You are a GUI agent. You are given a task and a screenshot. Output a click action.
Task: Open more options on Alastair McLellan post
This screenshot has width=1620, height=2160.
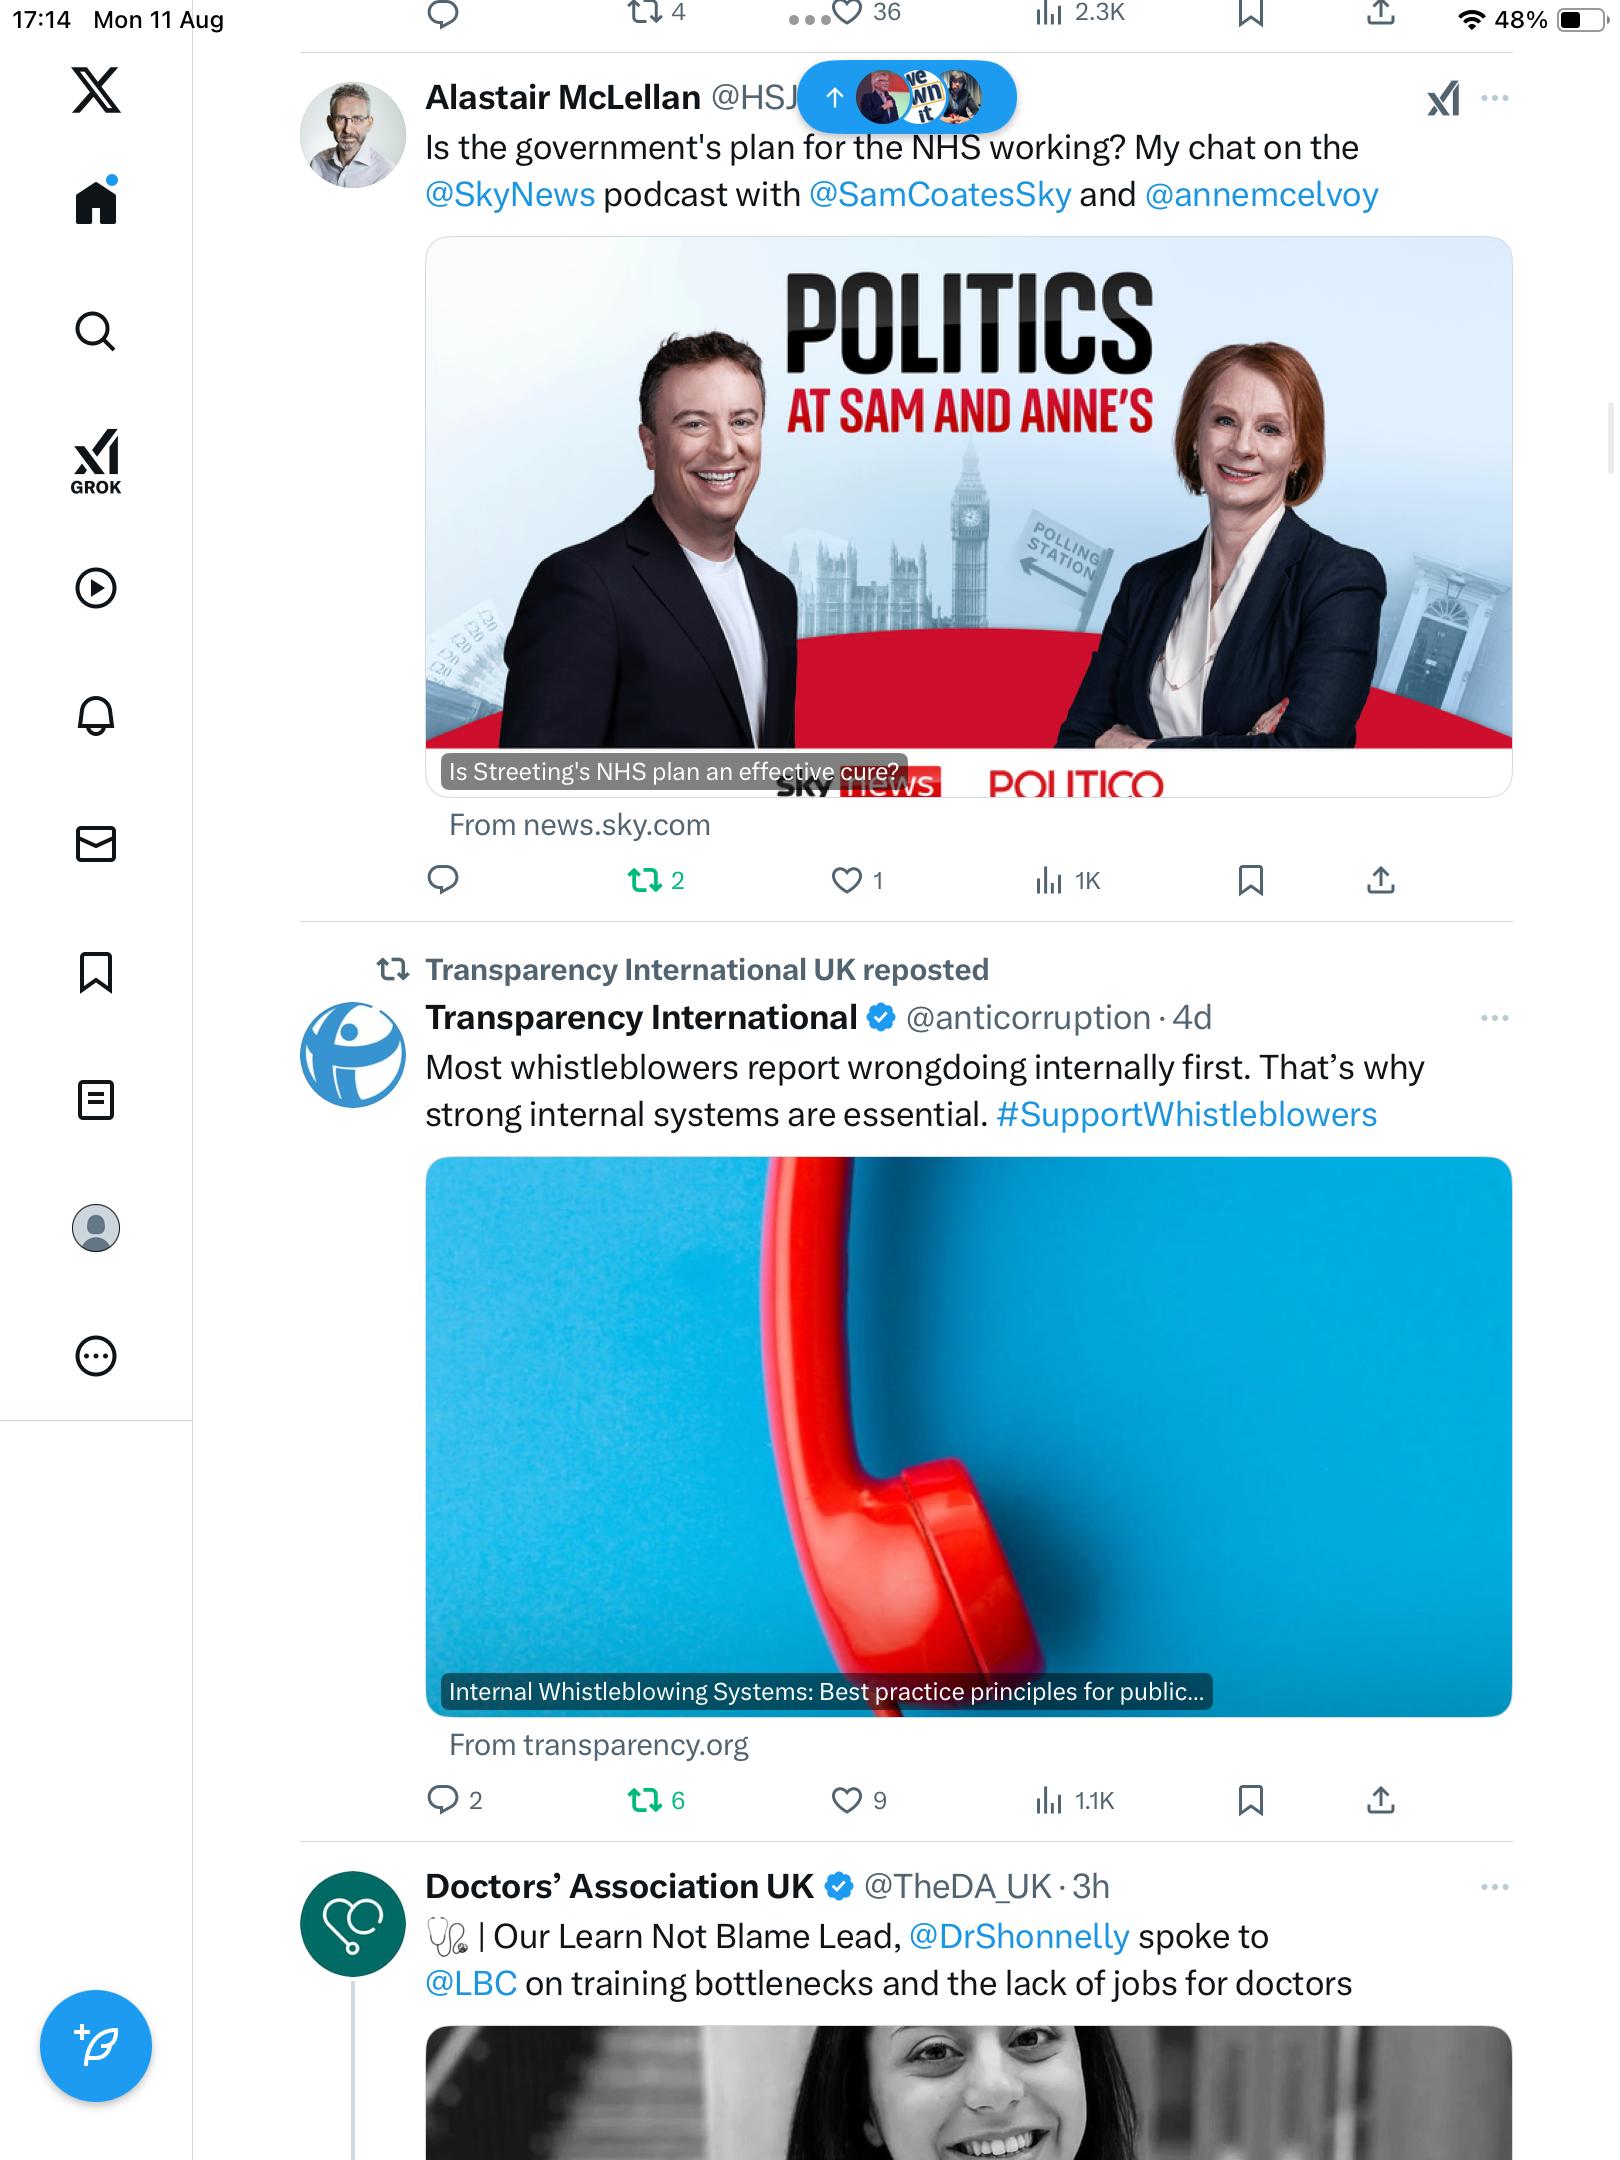(x=1494, y=98)
